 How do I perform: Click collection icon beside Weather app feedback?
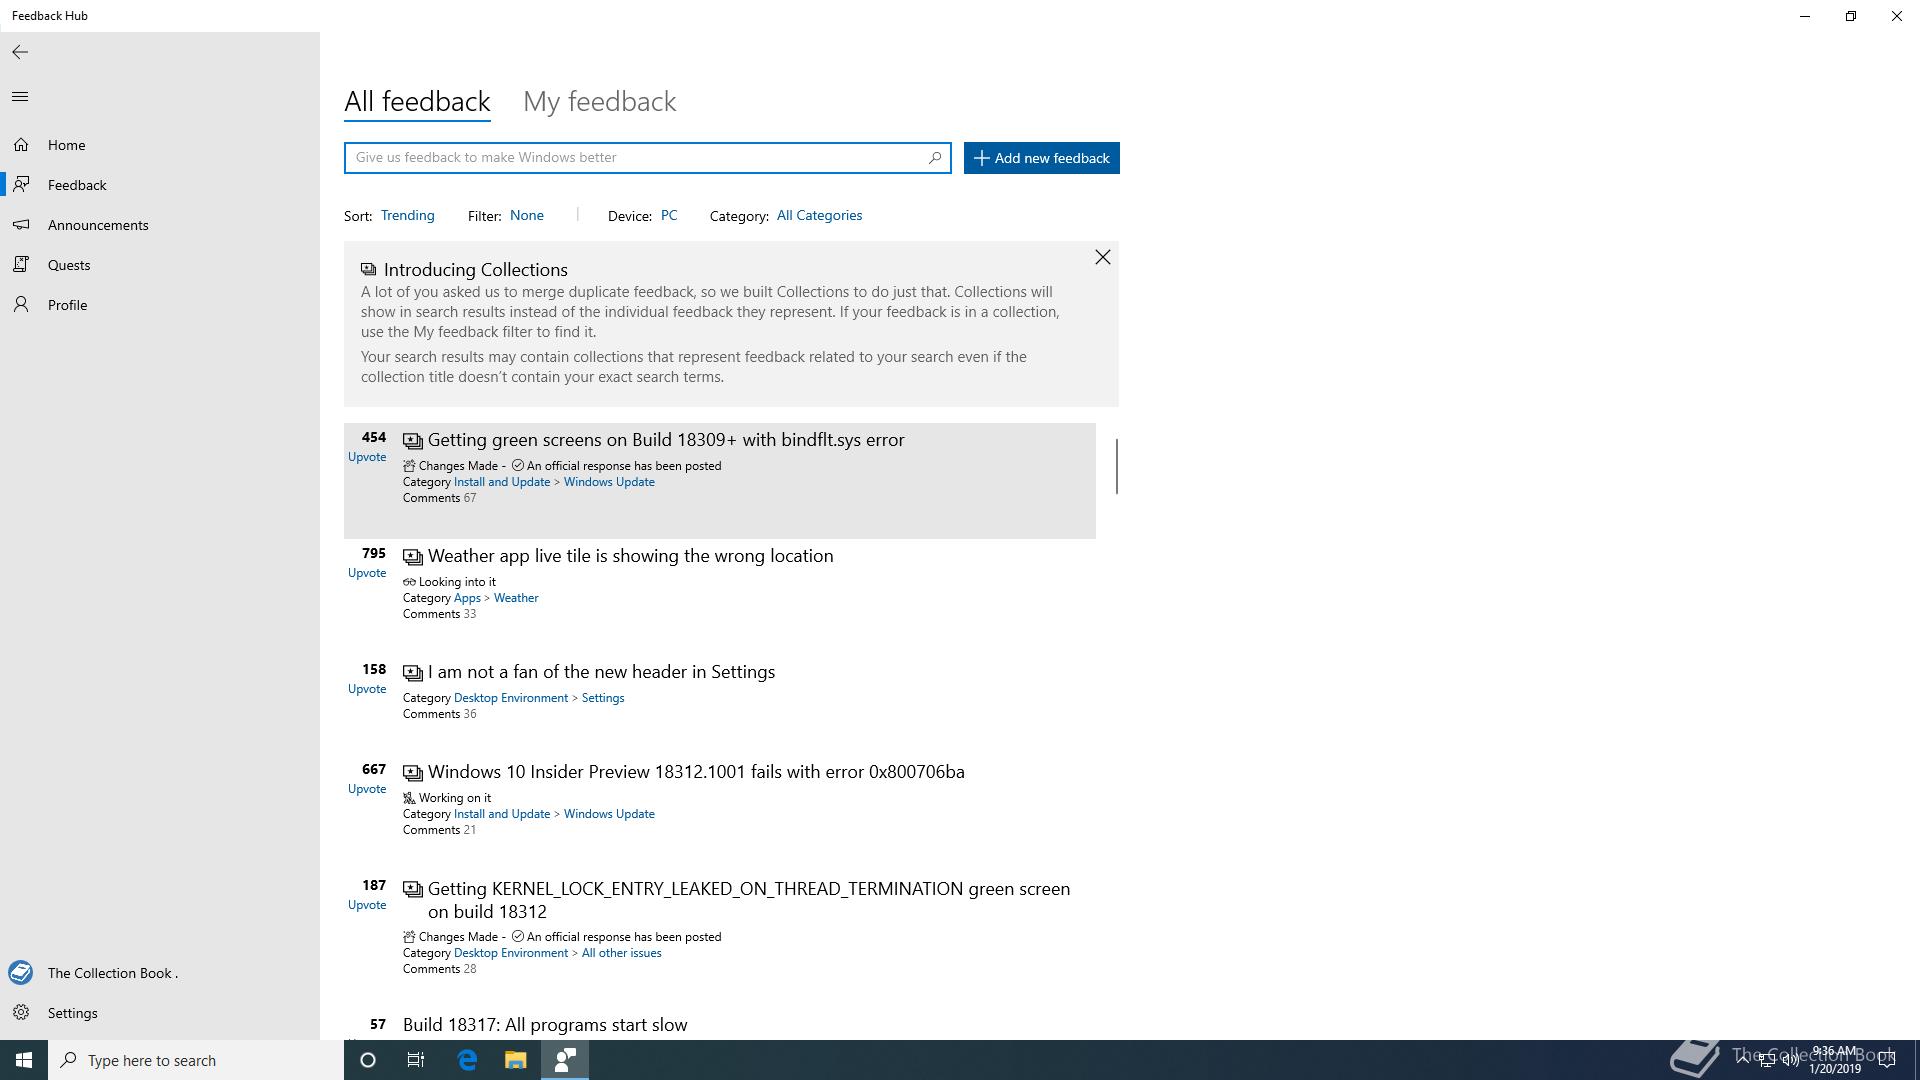(x=413, y=557)
